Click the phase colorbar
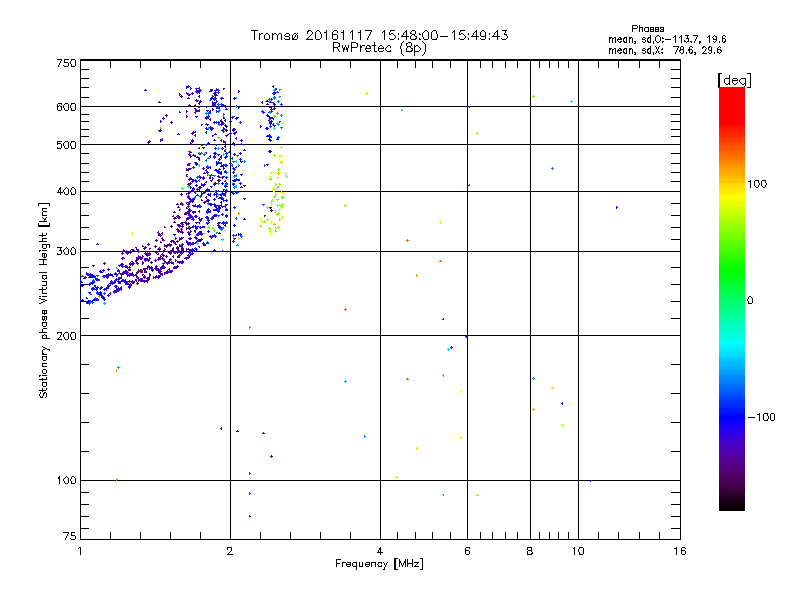 [732, 298]
